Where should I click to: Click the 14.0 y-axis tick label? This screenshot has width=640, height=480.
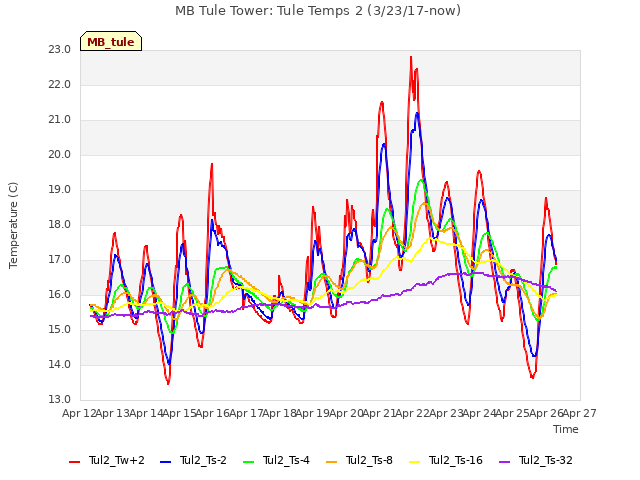coord(60,365)
